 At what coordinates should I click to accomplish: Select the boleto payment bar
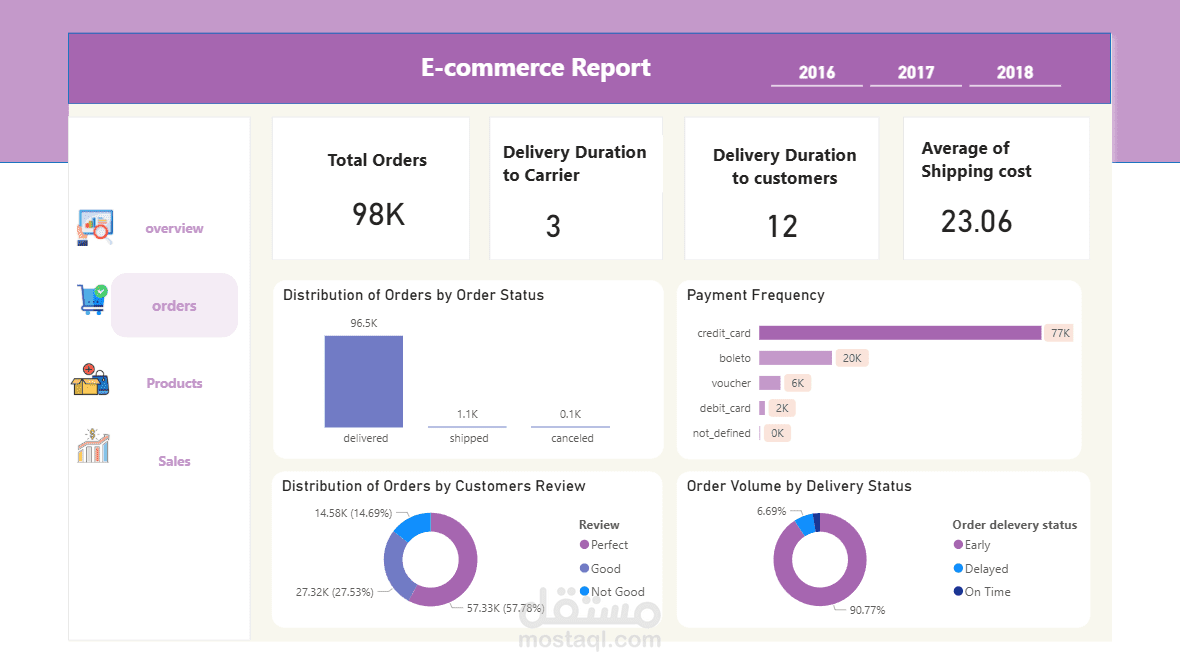[795, 358]
